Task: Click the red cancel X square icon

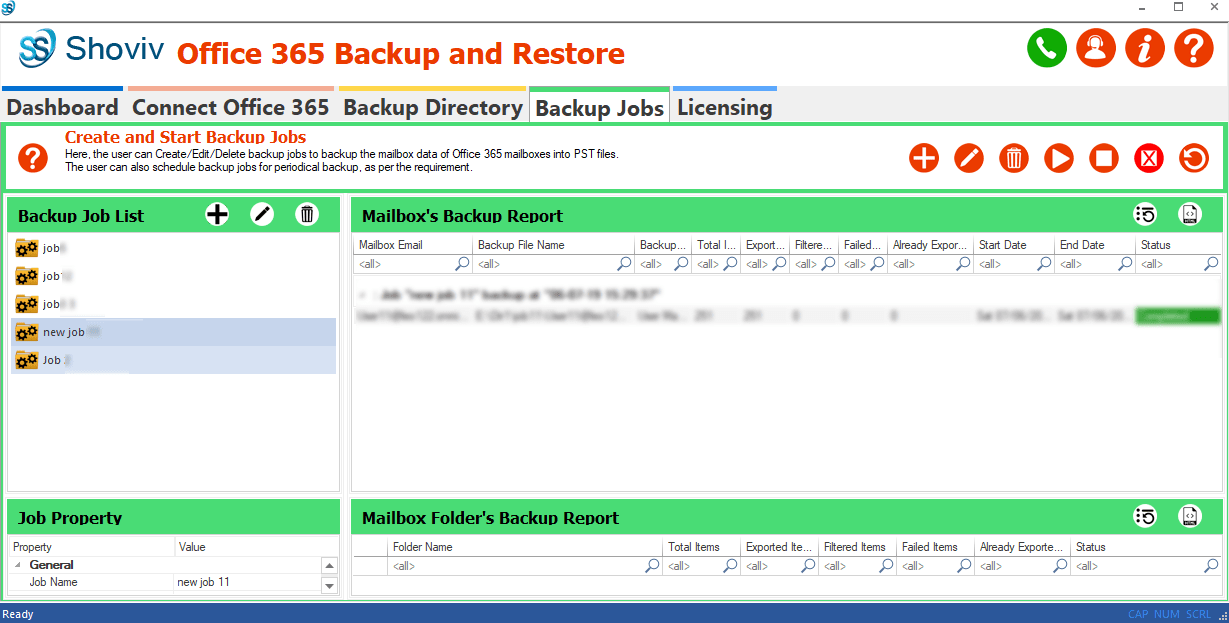Action: (x=1149, y=158)
